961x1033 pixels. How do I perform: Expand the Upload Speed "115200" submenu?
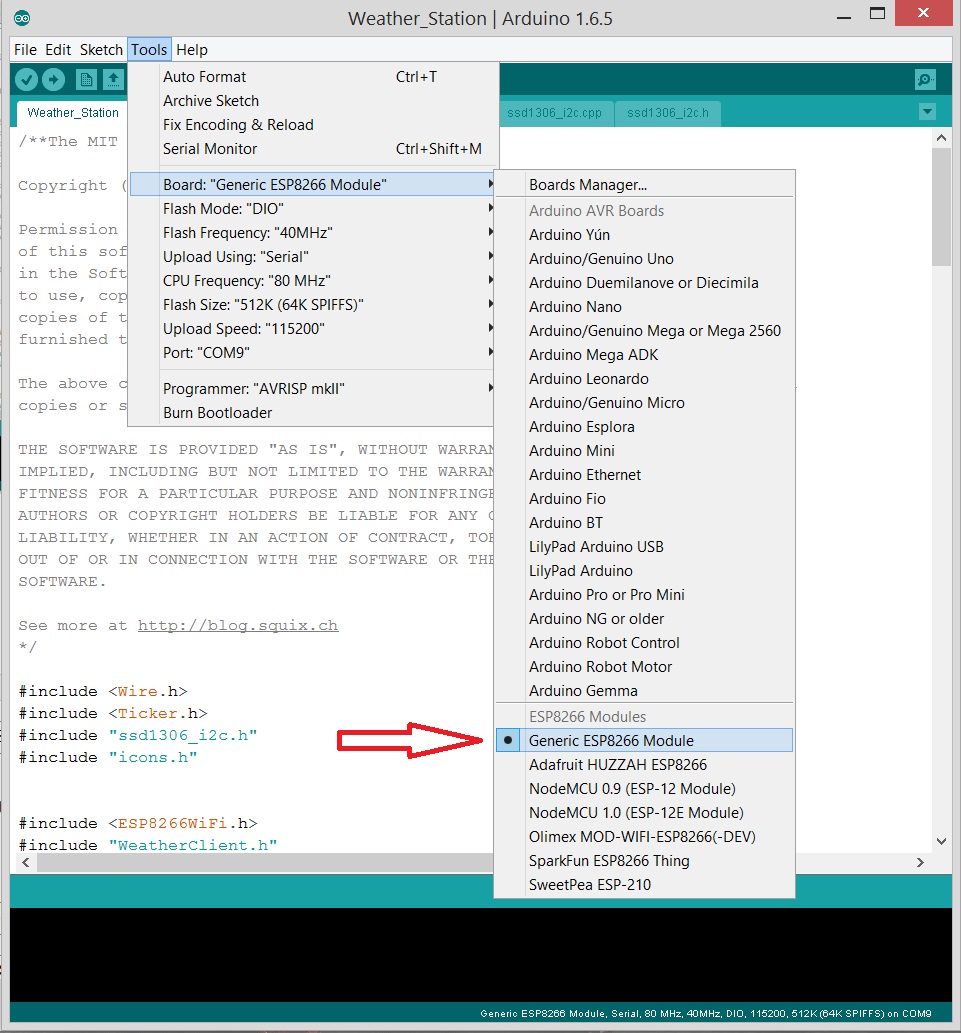tap(312, 329)
